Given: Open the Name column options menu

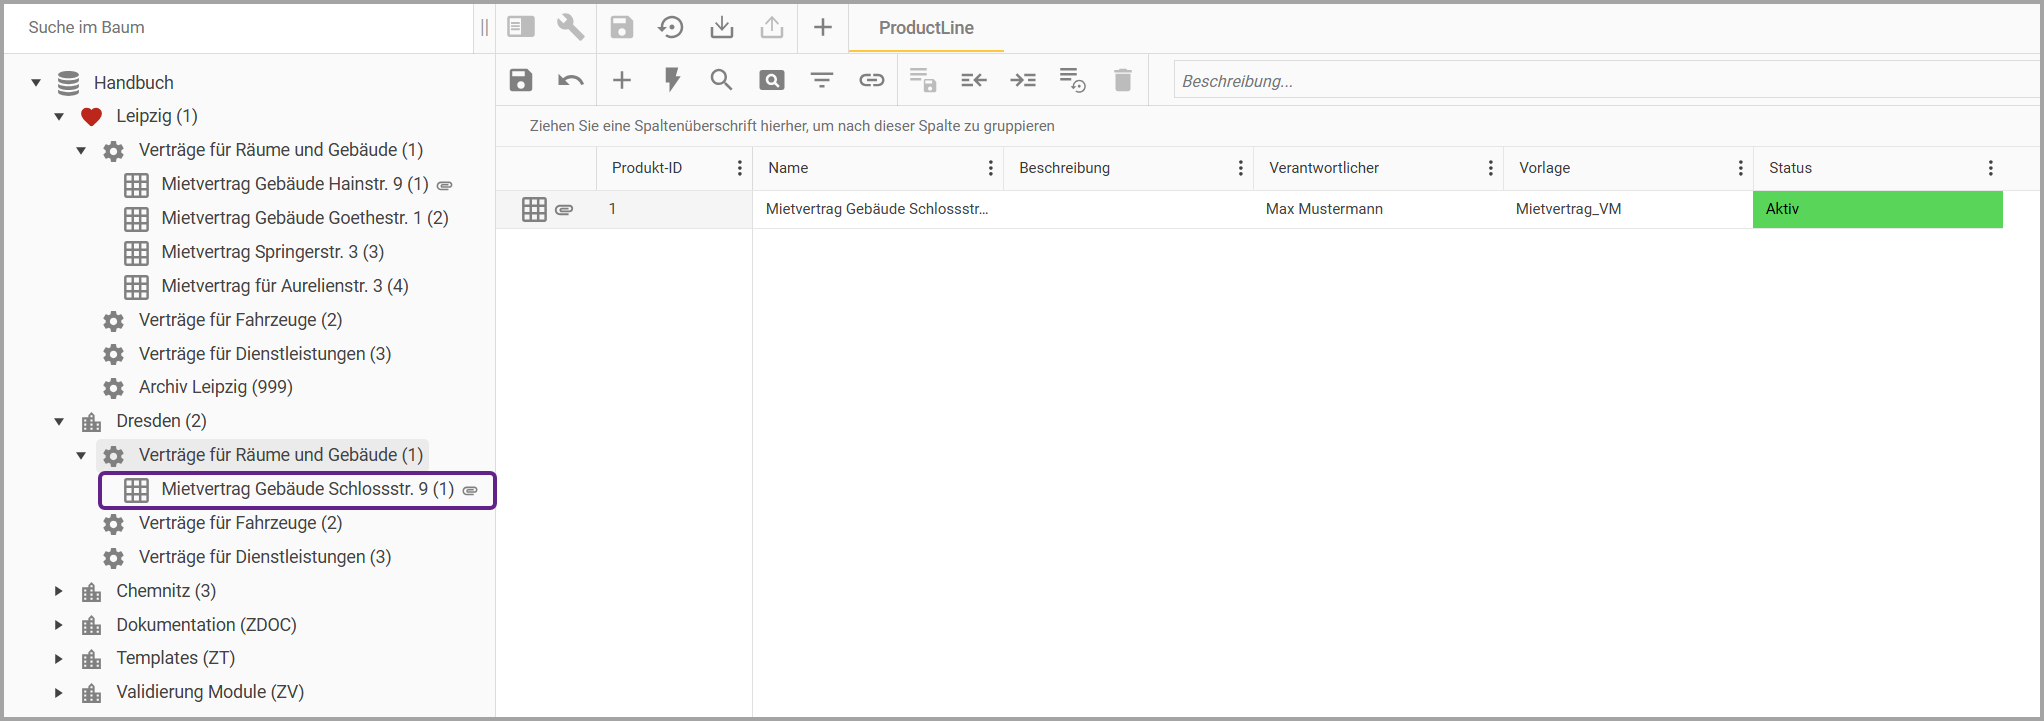Looking at the screenshot, I should coord(990,168).
